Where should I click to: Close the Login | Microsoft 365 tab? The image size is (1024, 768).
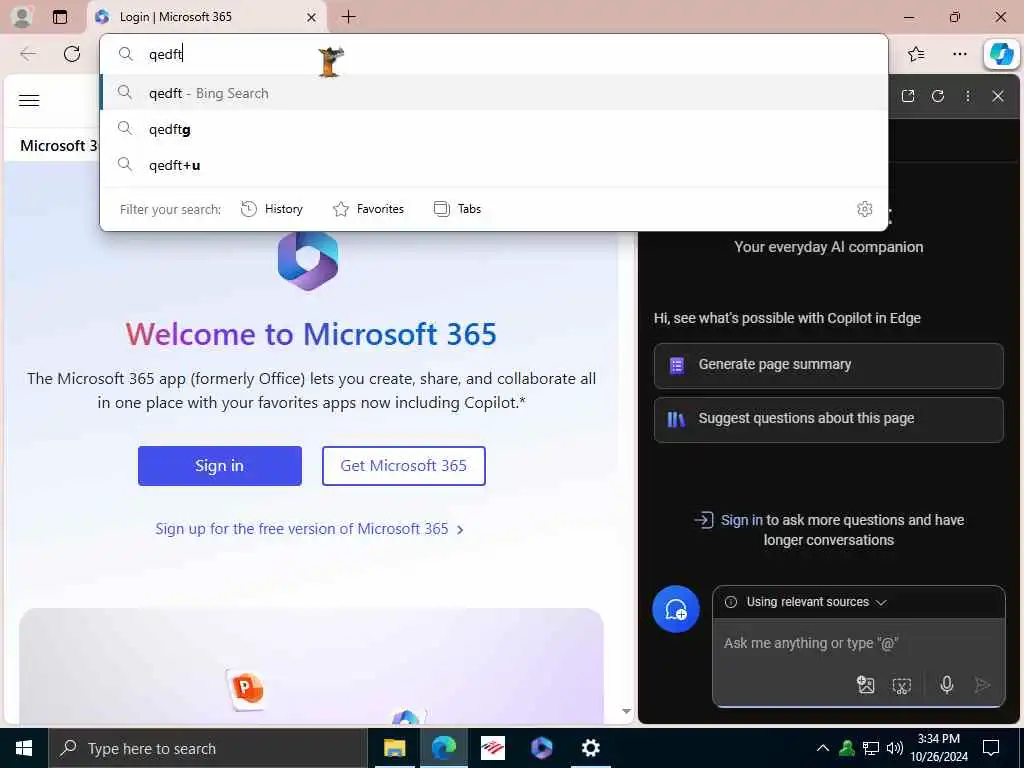pyautogui.click(x=312, y=18)
